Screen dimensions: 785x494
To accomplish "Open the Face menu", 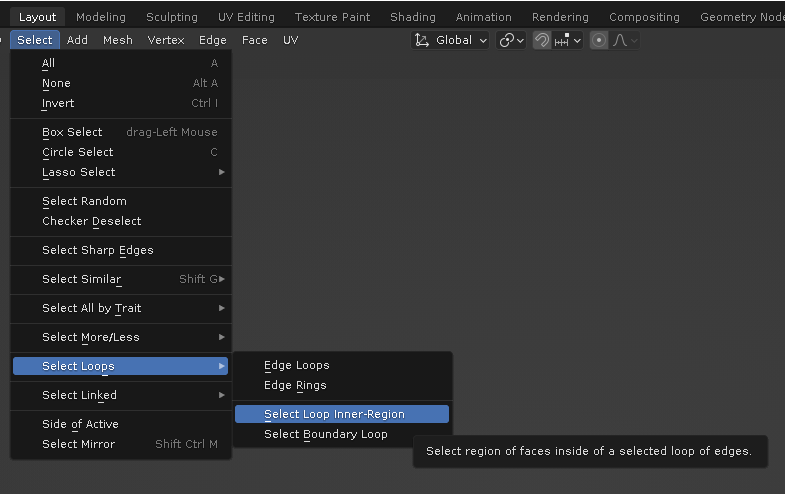I will tap(254, 40).
